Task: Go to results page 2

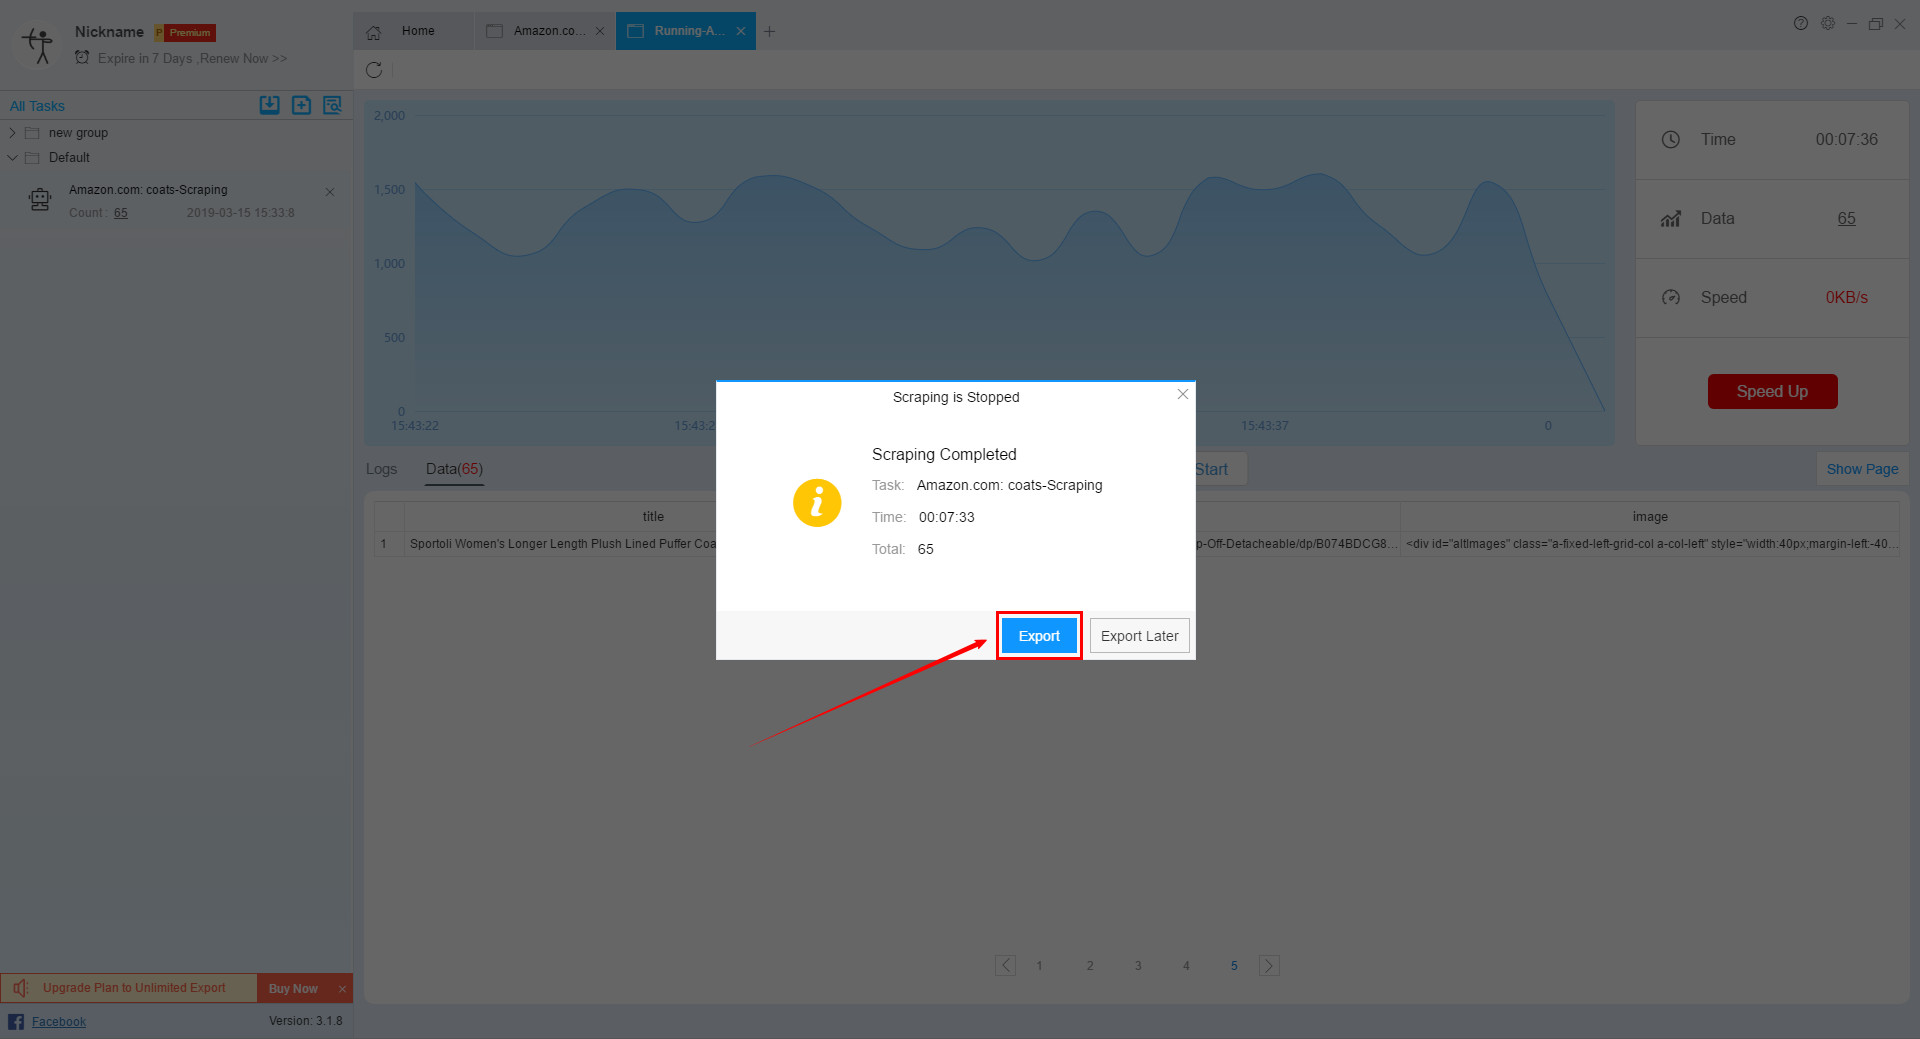Action: point(1090,966)
